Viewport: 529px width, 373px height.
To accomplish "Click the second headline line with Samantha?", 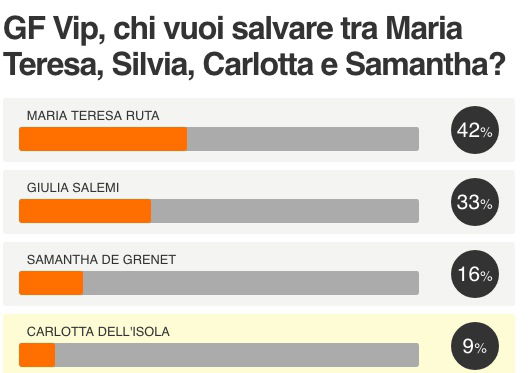I will (254, 64).
